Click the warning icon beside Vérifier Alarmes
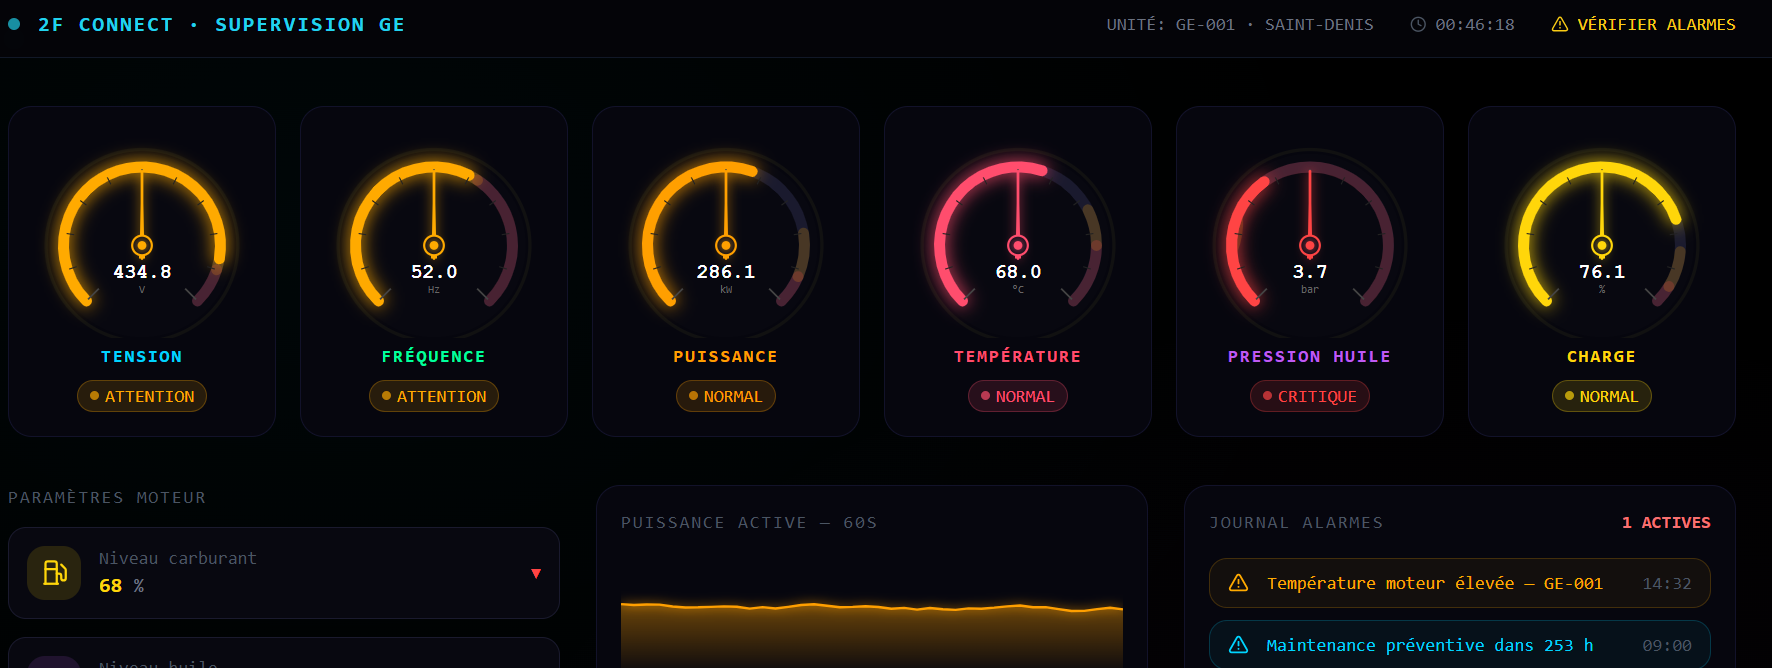The height and width of the screenshot is (668, 1772). [1559, 24]
